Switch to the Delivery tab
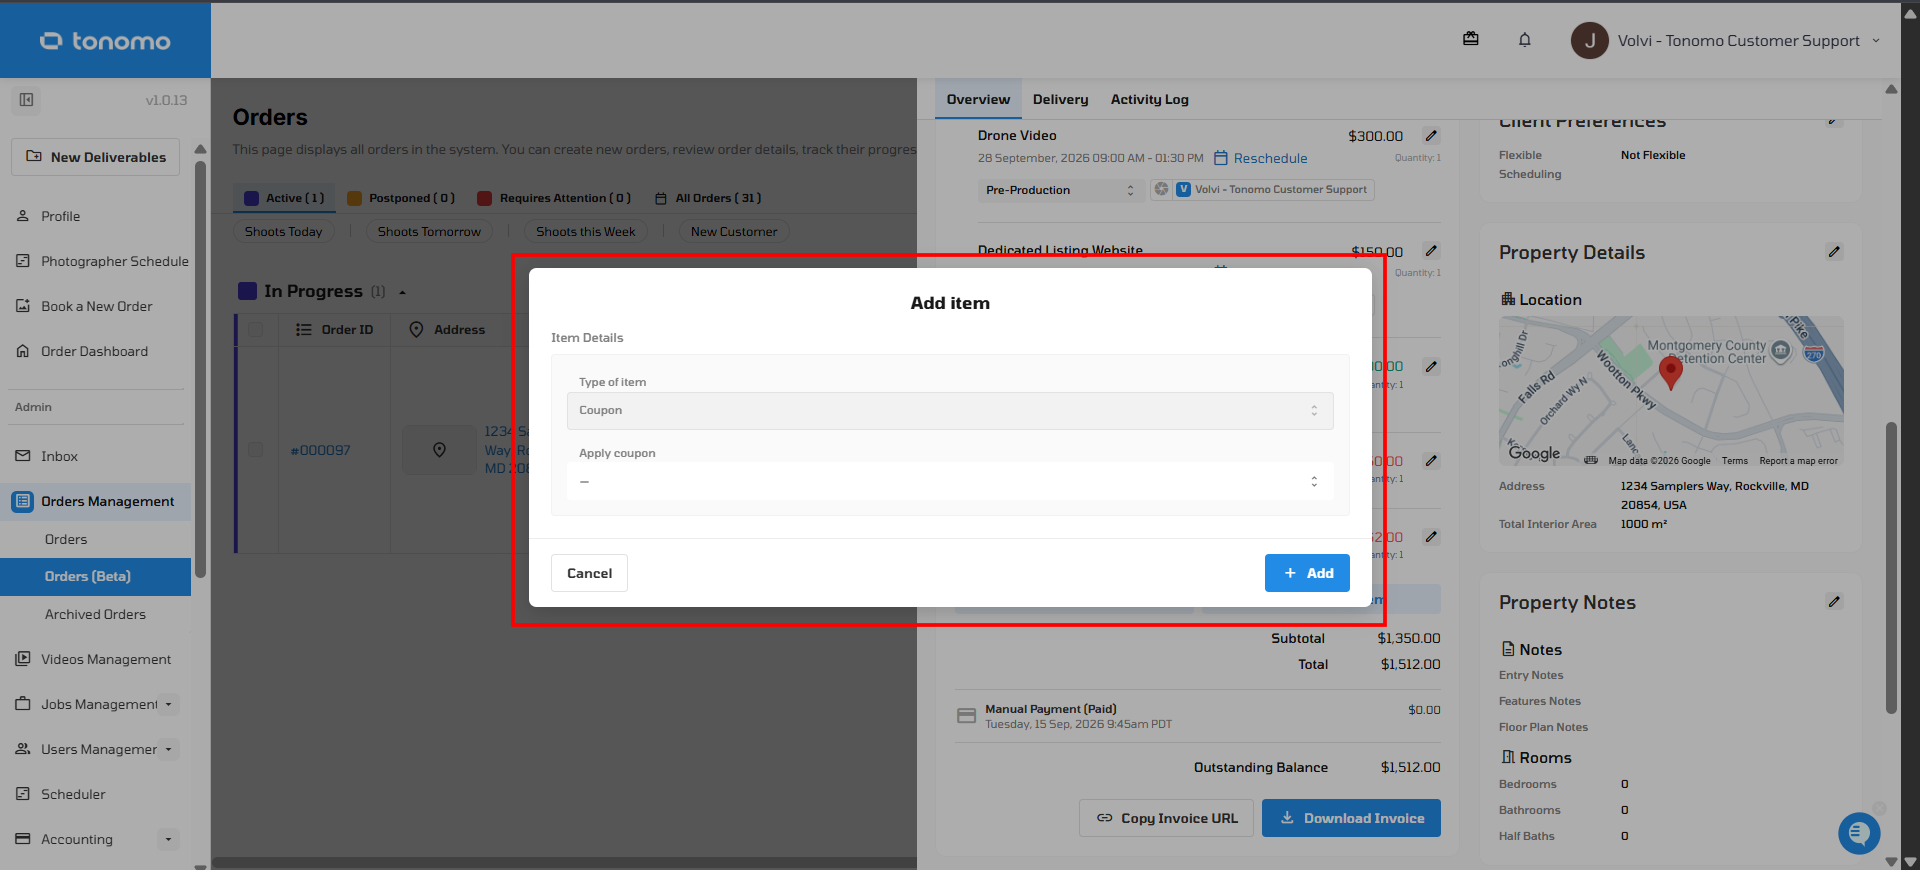Image resolution: width=1920 pixels, height=870 pixels. pyautogui.click(x=1060, y=99)
